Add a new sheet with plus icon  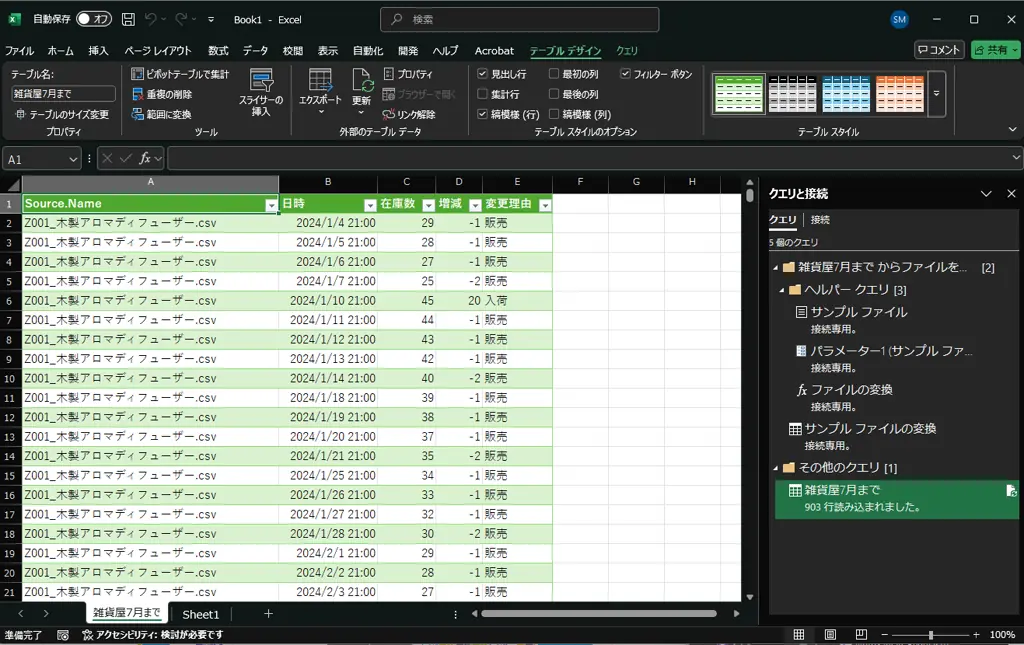pos(268,614)
